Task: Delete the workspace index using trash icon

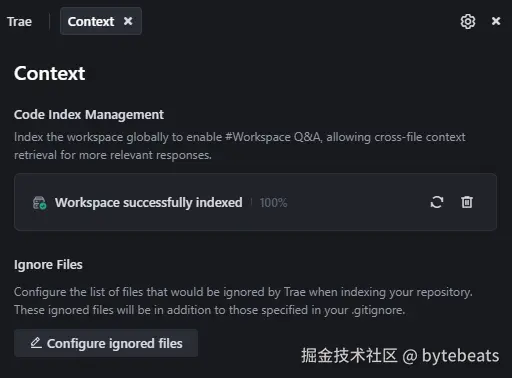Action: coord(467,202)
